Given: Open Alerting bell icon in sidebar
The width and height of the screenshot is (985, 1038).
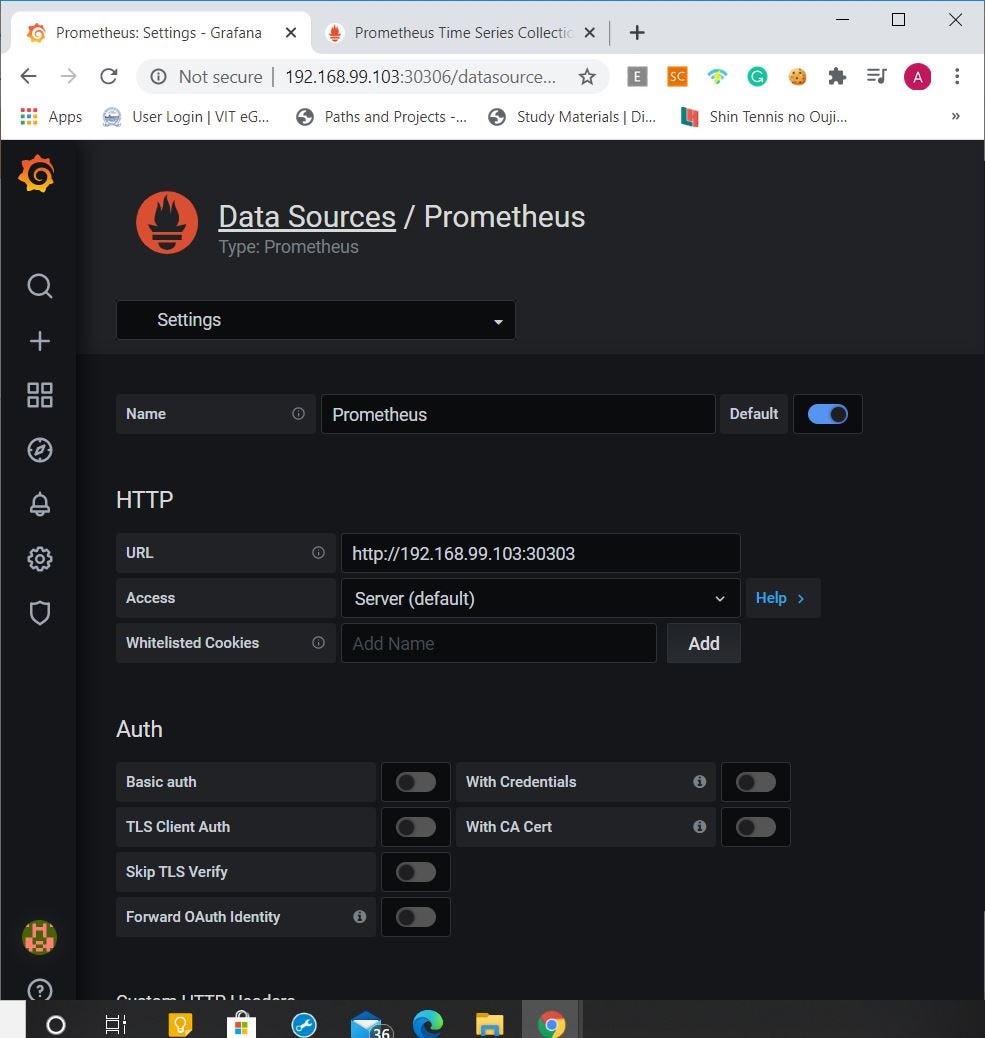Looking at the screenshot, I should (40, 504).
